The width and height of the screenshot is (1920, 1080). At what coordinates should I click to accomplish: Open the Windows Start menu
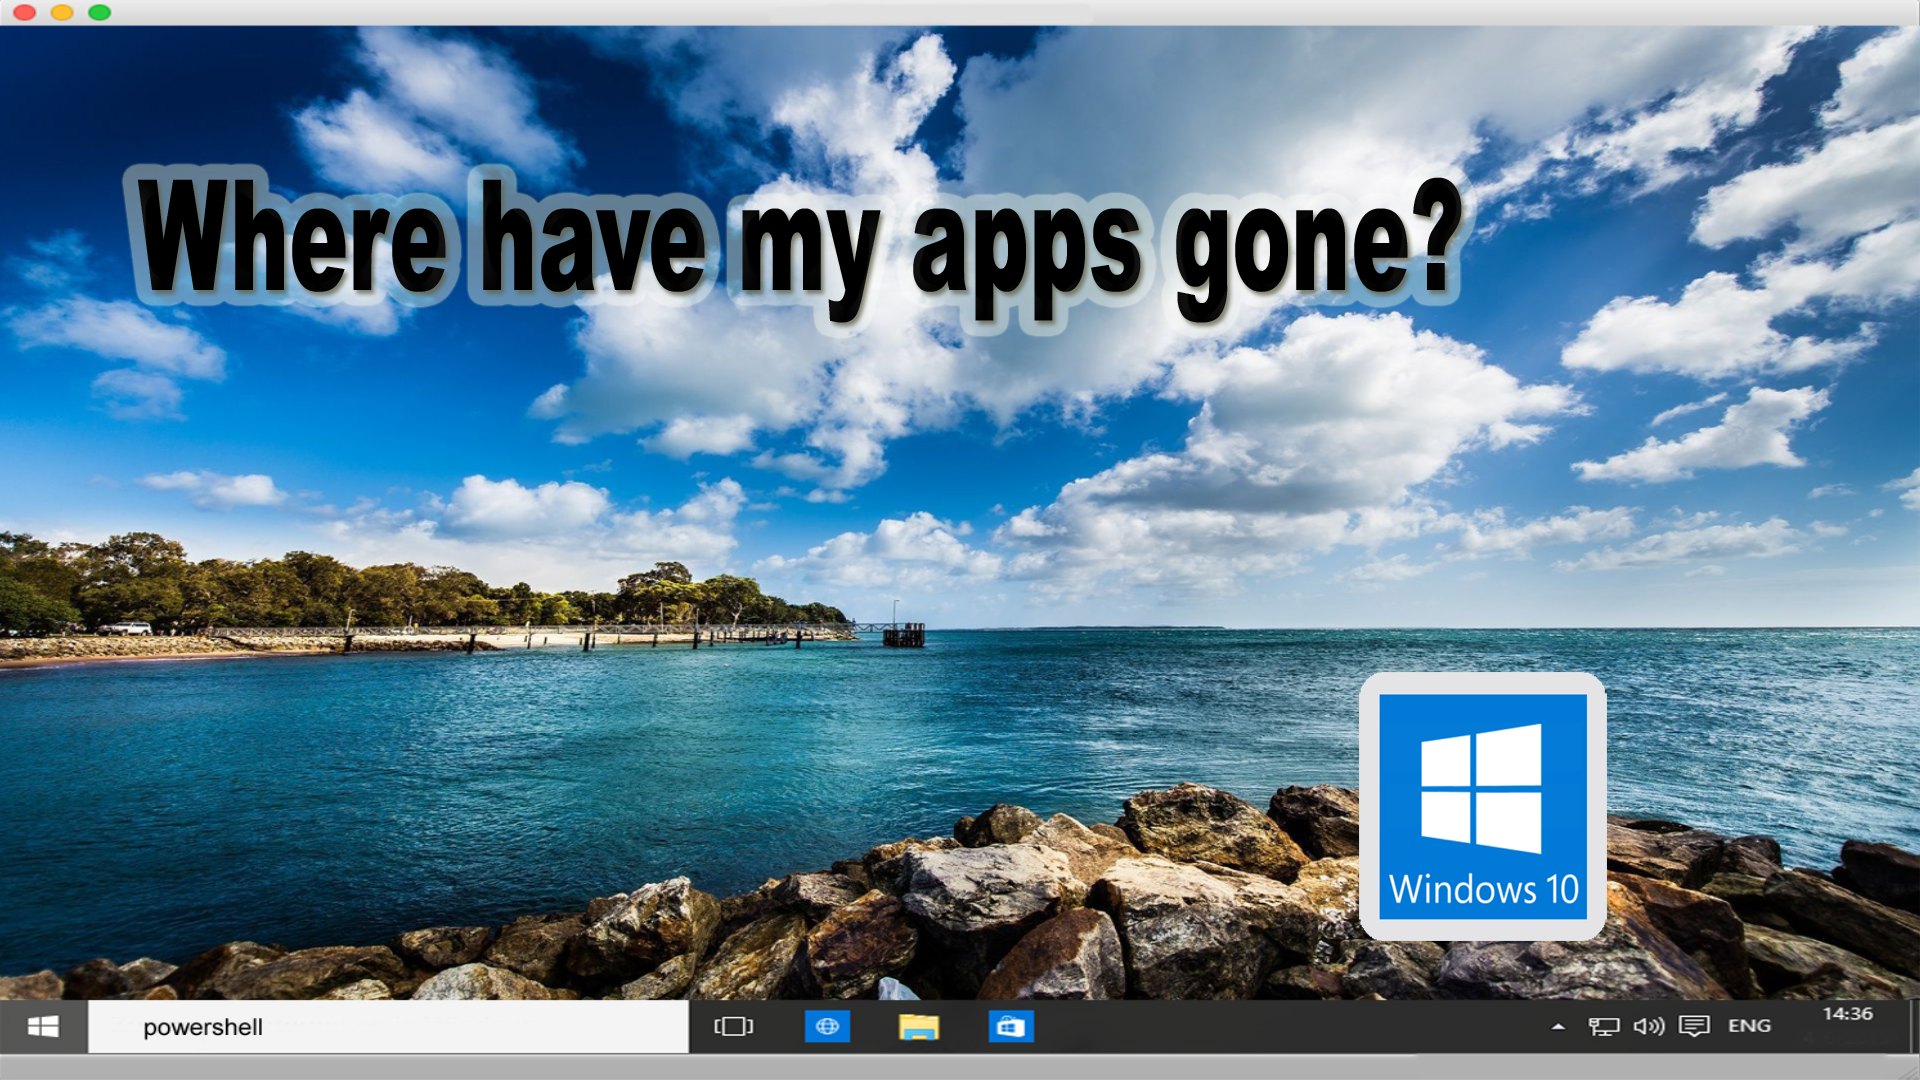tap(43, 1027)
